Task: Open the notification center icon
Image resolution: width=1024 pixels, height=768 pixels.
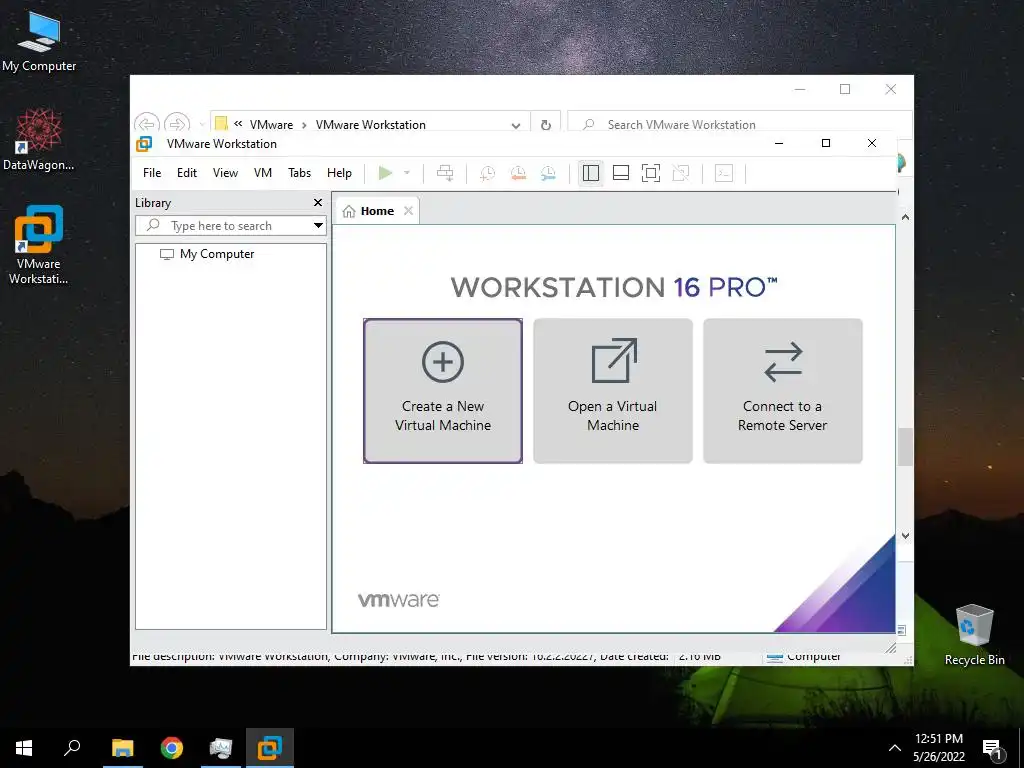Action: pos(993,749)
